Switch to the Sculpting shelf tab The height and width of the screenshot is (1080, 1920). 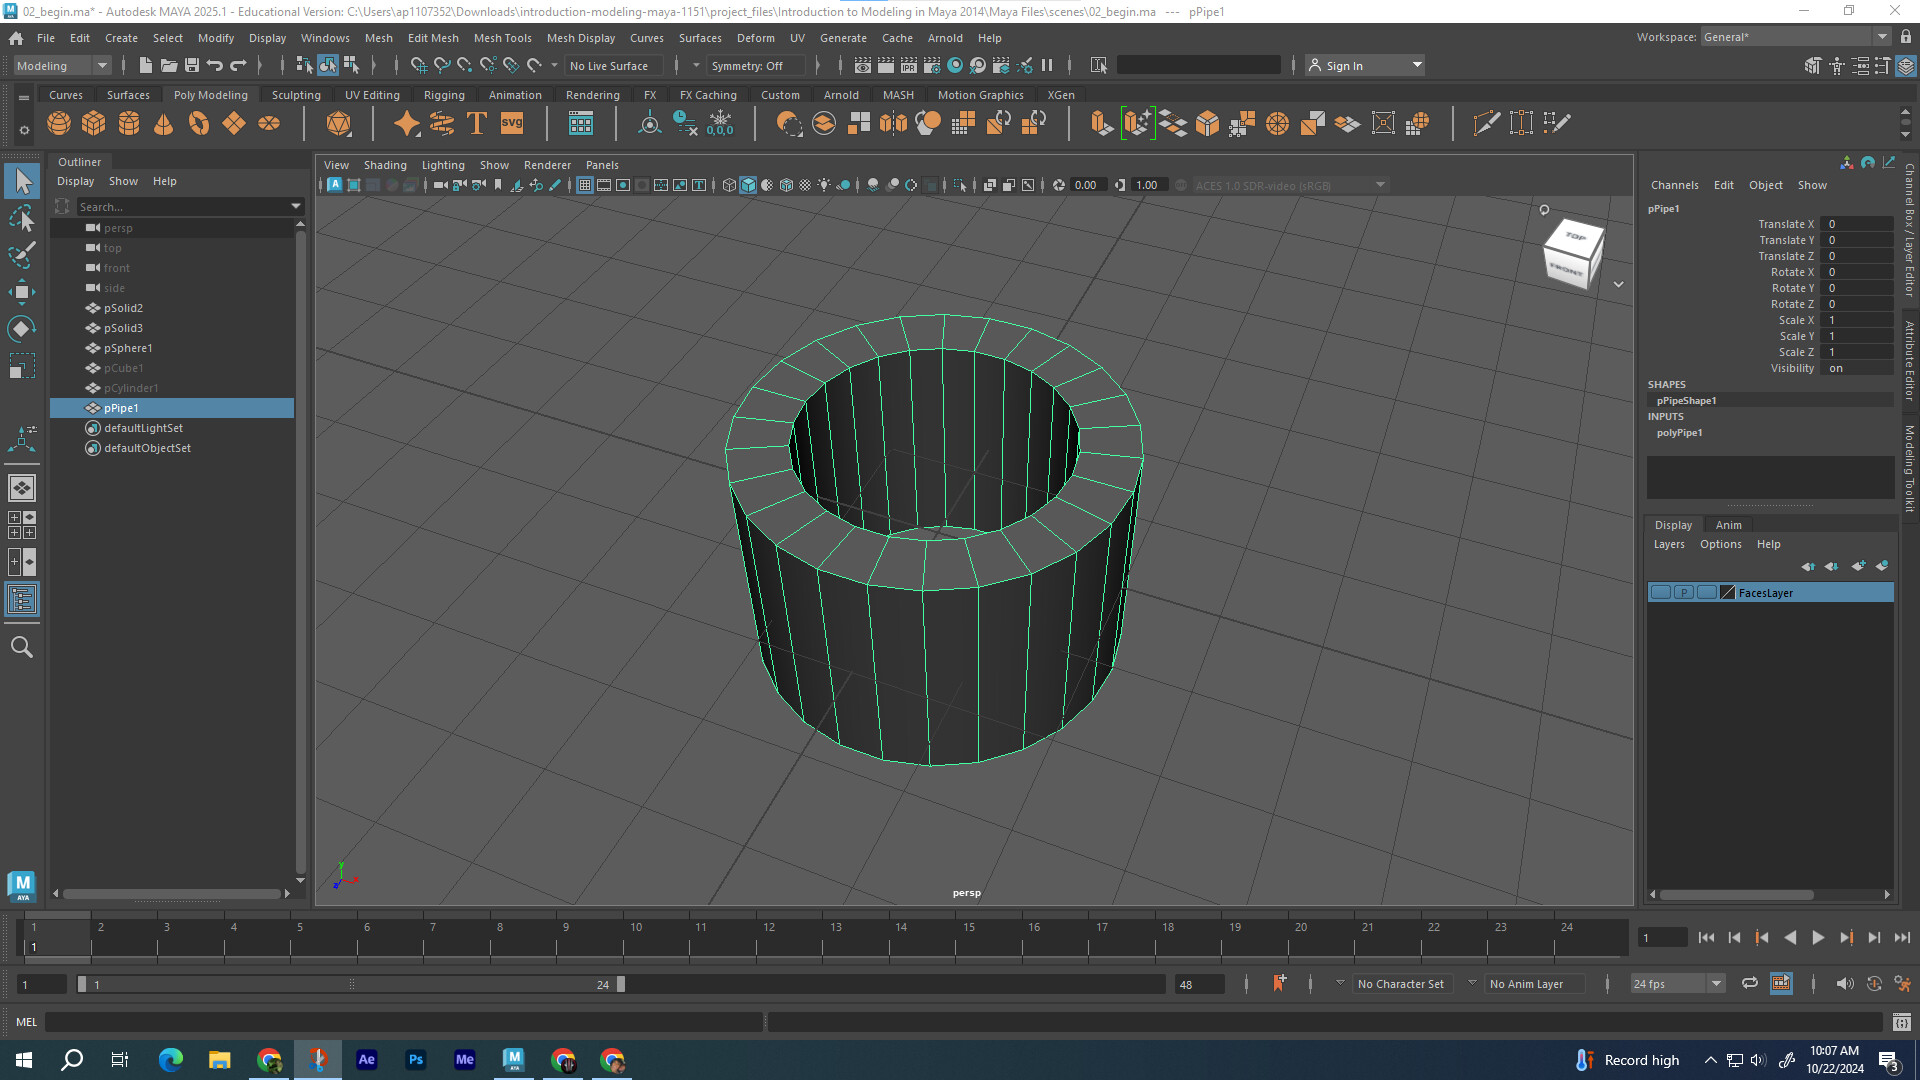tap(296, 95)
